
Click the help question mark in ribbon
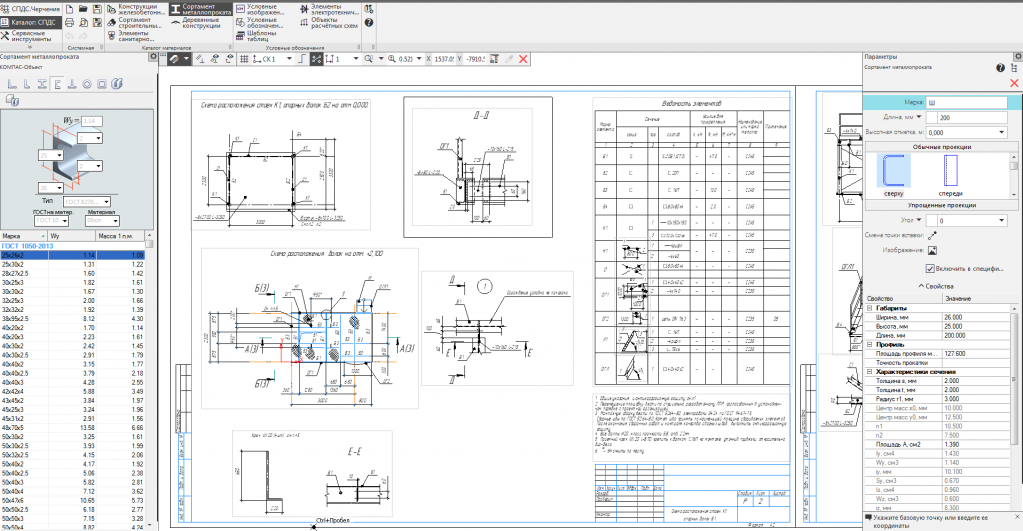[369, 22]
